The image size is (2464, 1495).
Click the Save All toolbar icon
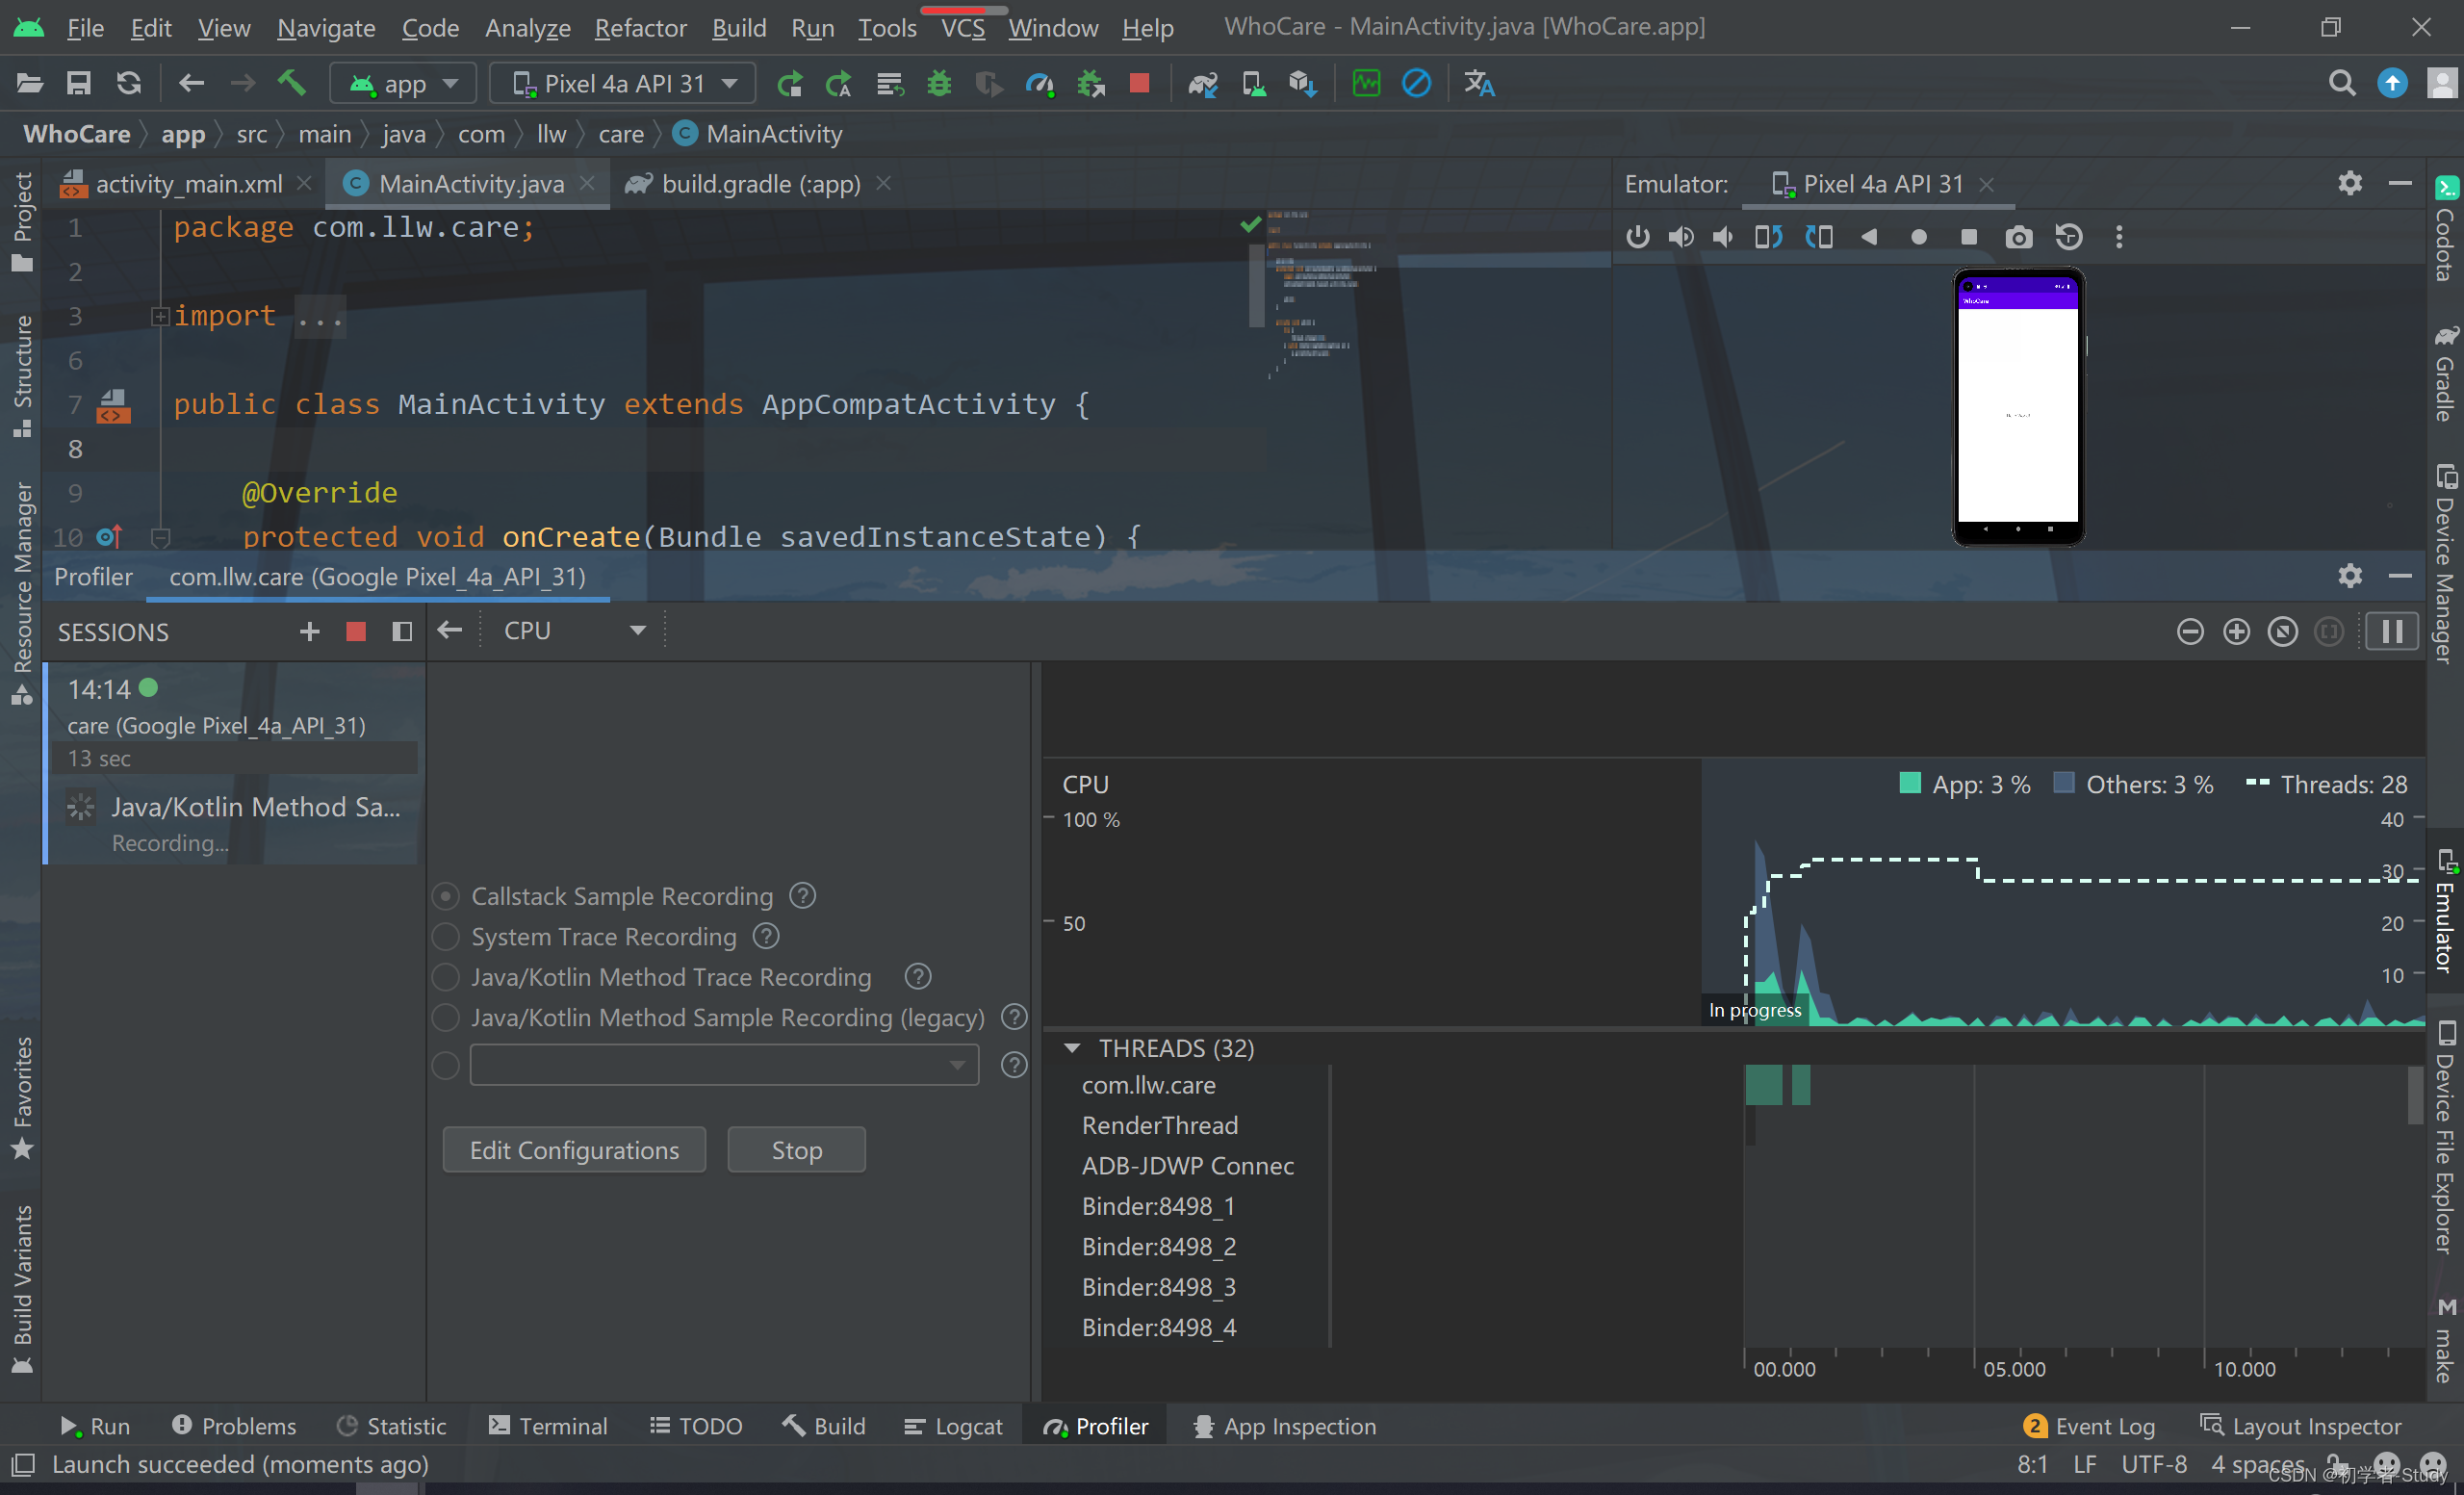click(x=78, y=84)
